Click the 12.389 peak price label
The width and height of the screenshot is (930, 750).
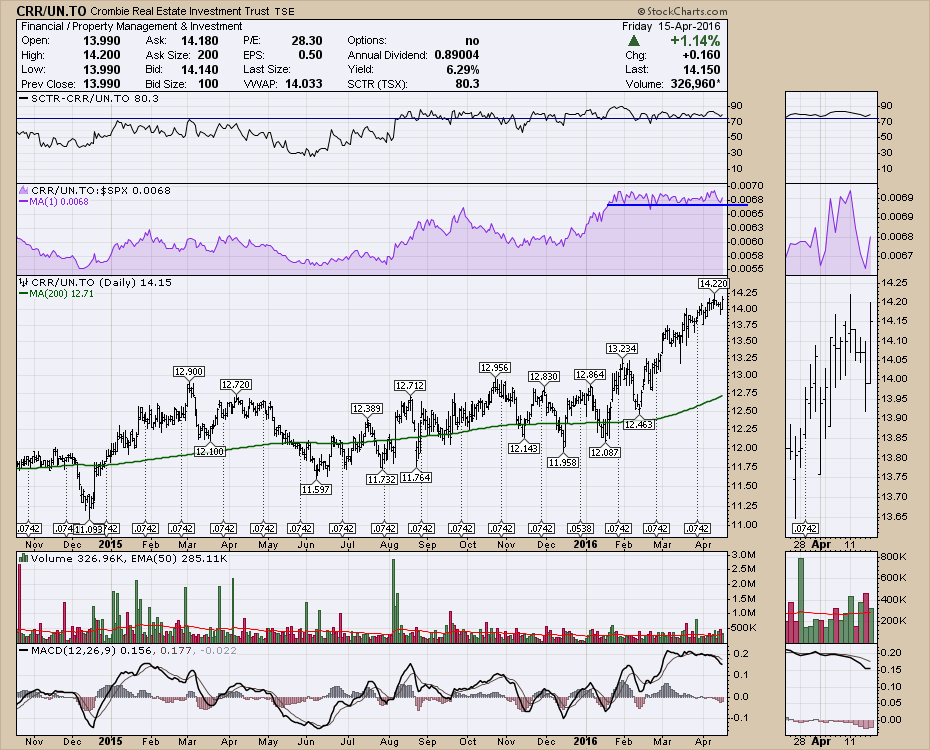tap(367, 408)
